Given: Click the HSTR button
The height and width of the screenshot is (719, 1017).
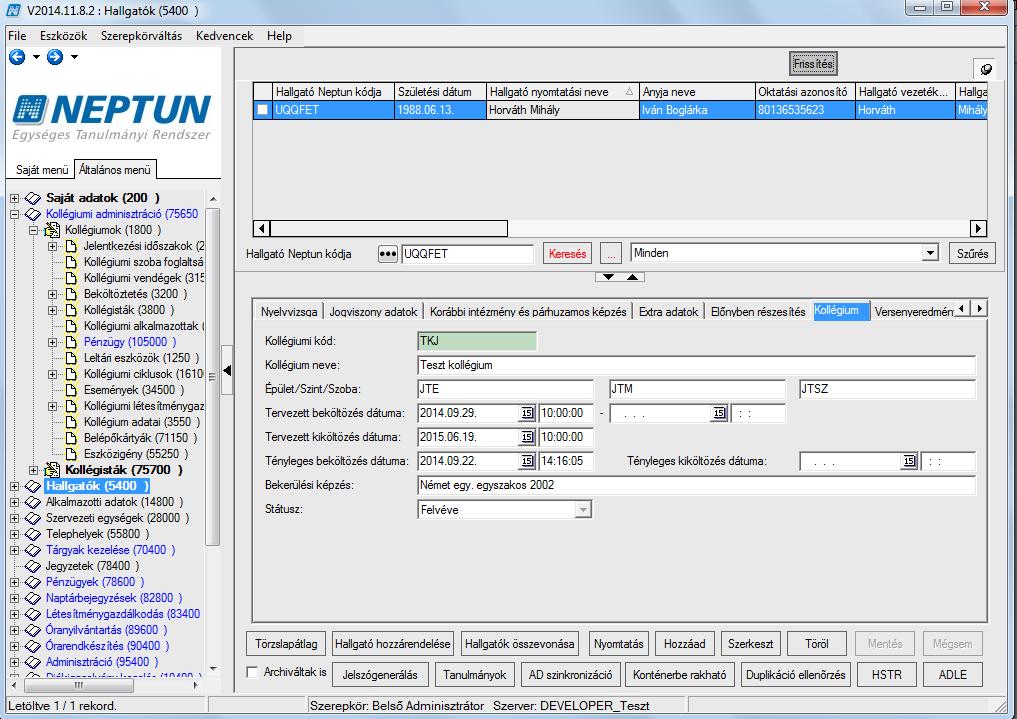Looking at the screenshot, I should [x=887, y=675].
